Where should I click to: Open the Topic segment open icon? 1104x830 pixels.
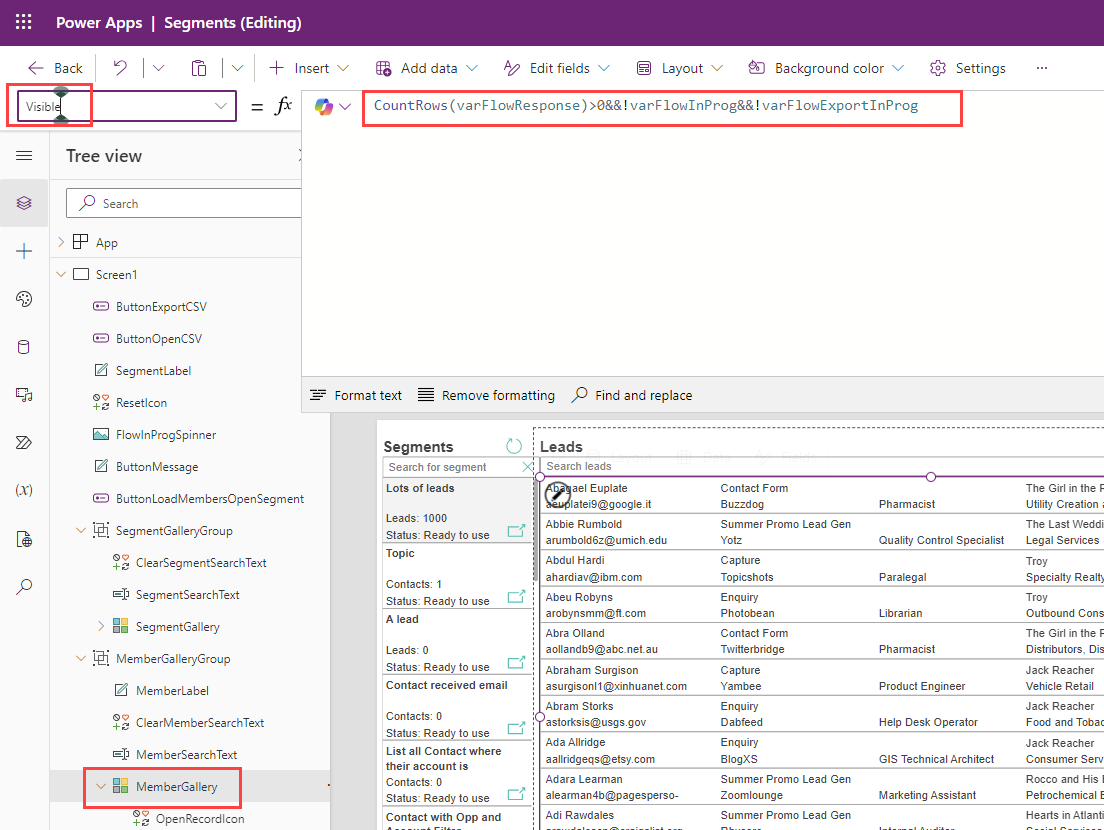point(517,597)
